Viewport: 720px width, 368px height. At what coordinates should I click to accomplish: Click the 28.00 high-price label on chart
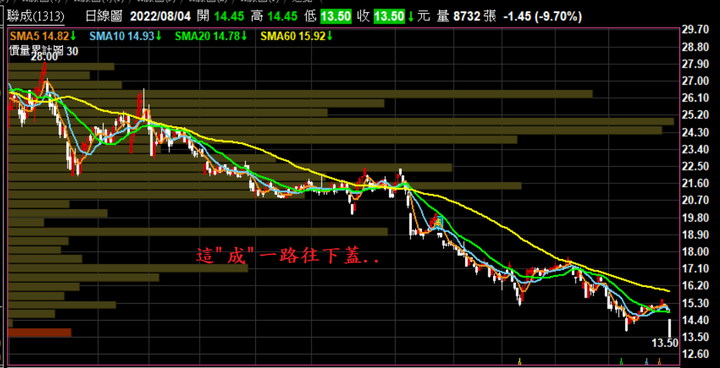pyautogui.click(x=45, y=57)
